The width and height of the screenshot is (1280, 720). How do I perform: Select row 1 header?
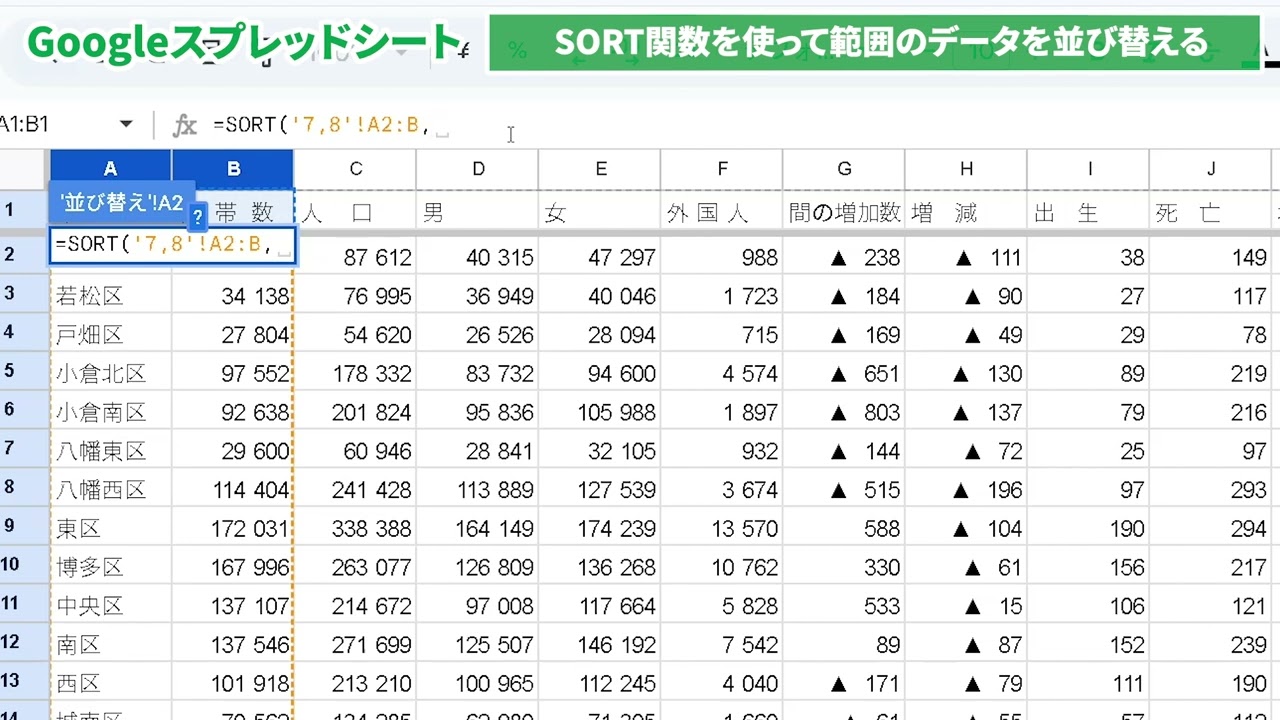pos(10,211)
